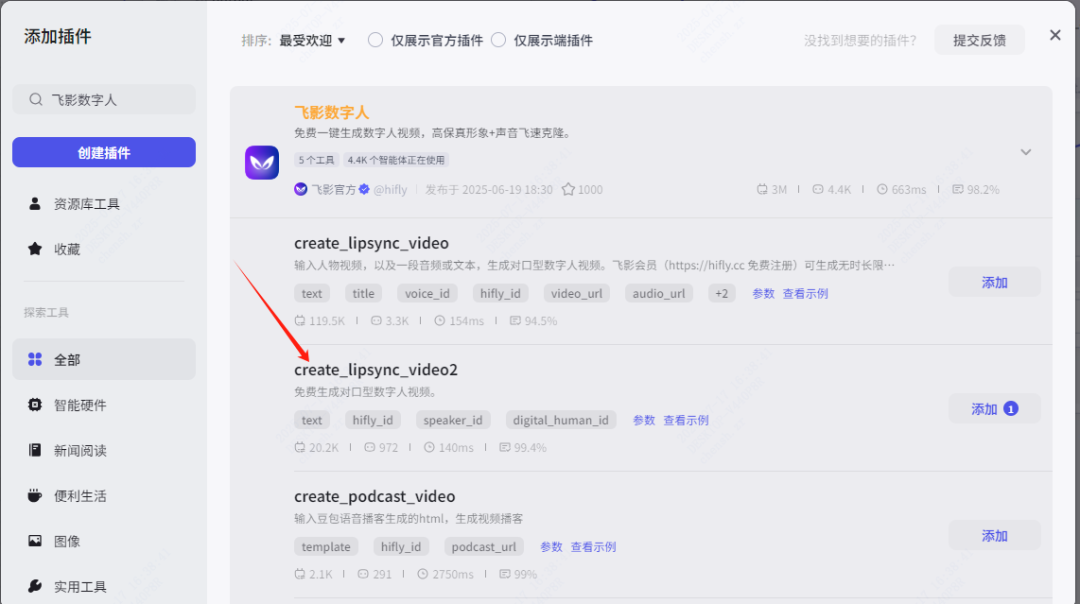Click the voice_id parameter tag
The width and height of the screenshot is (1080, 604).
point(427,293)
